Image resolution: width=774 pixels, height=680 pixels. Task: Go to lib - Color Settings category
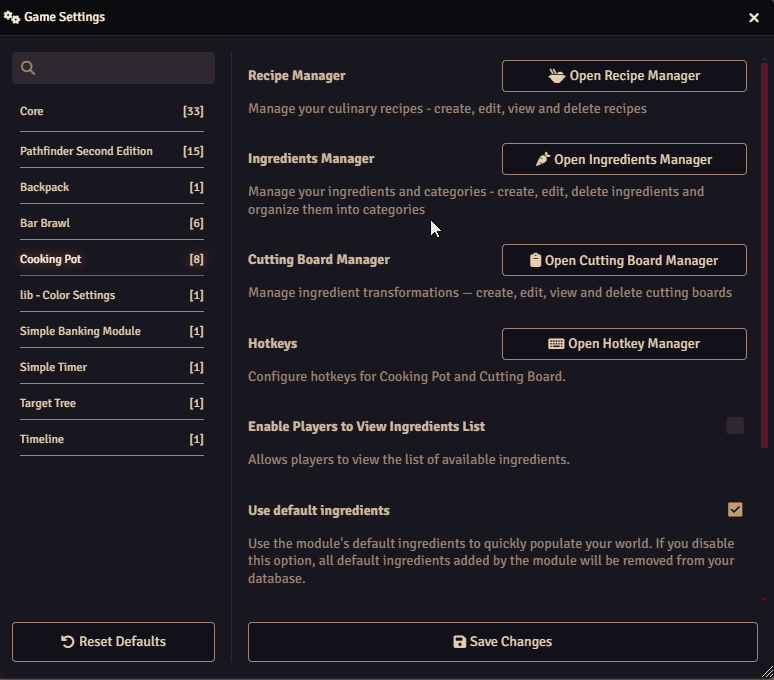pyautogui.click(x=67, y=295)
